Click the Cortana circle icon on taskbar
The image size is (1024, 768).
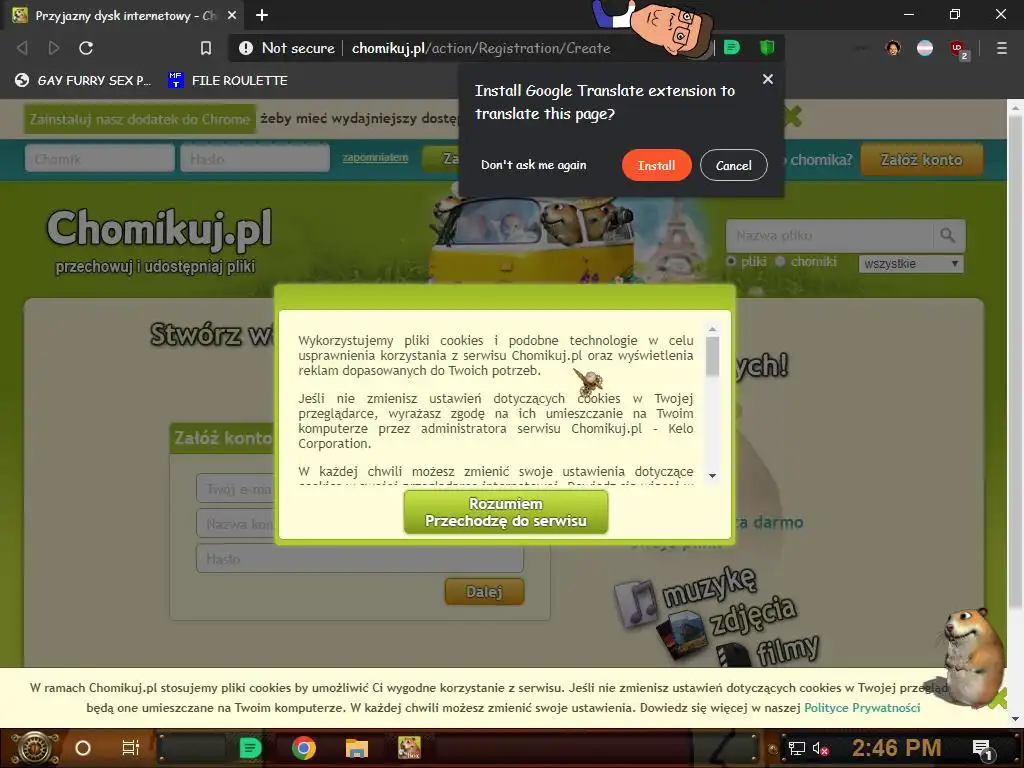point(83,748)
